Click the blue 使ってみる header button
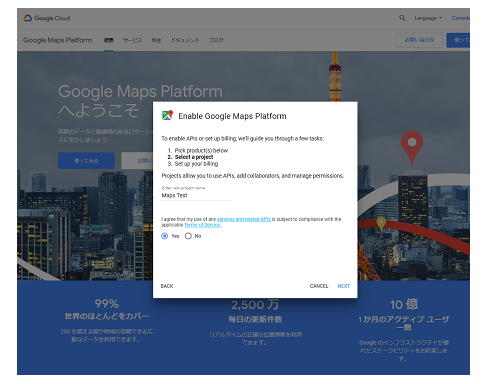 [458, 40]
